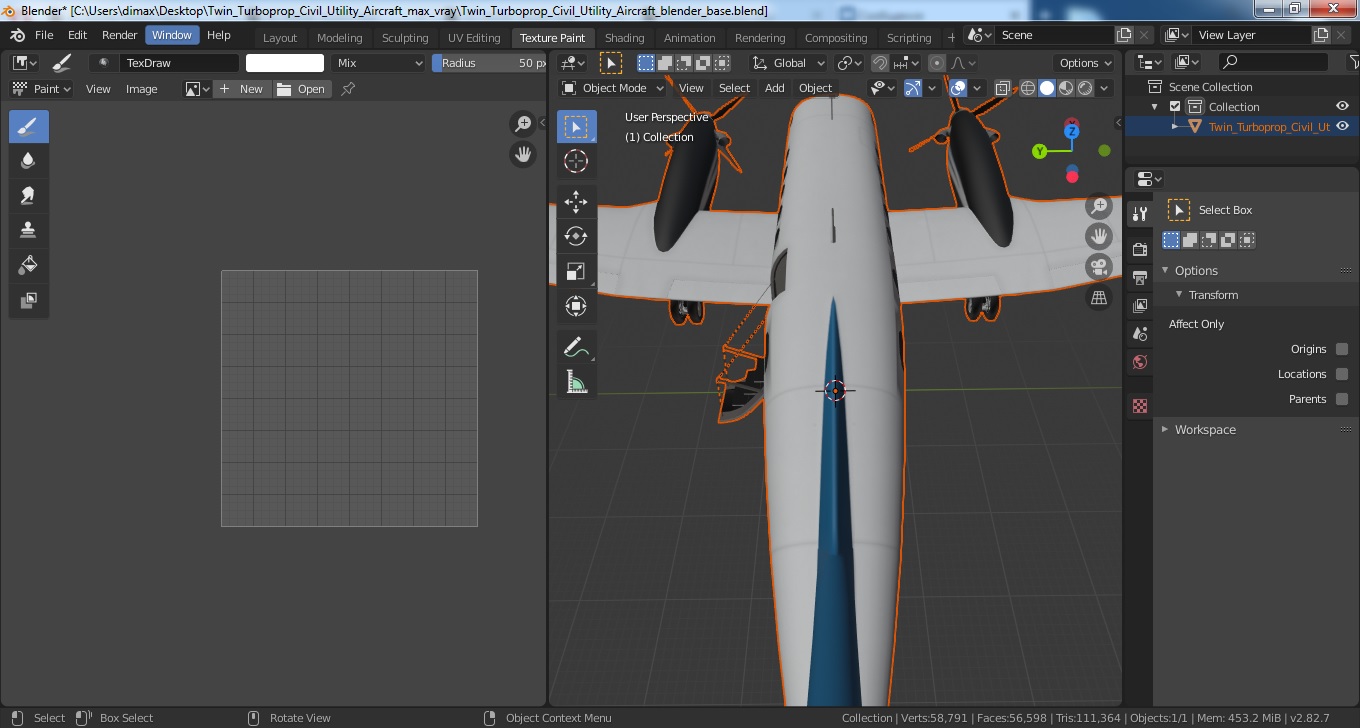Switch to the Shading workspace tab
The height and width of the screenshot is (728, 1360).
pyautogui.click(x=625, y=38)
